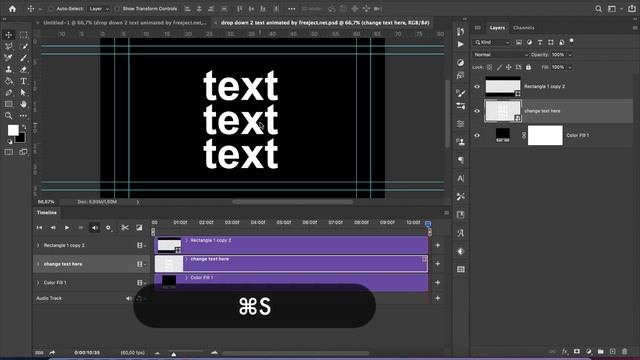Click the transition icon in the timeline
Viewport: 640px width, 360px height.
point(139,228)
